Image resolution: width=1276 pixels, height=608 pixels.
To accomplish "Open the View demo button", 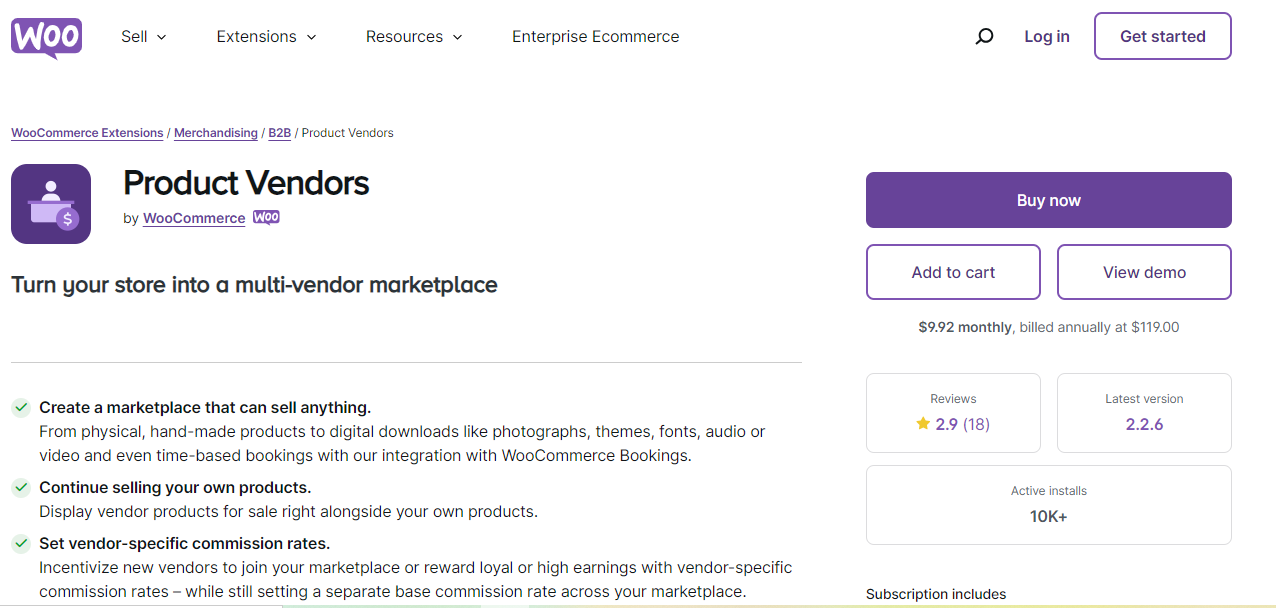I will (x=1144, y=272).
